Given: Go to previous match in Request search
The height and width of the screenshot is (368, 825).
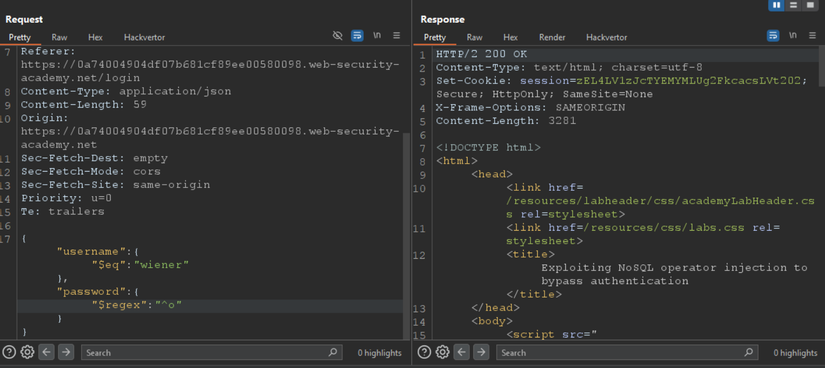Looking at the screenshot, I should coord(47,352).
